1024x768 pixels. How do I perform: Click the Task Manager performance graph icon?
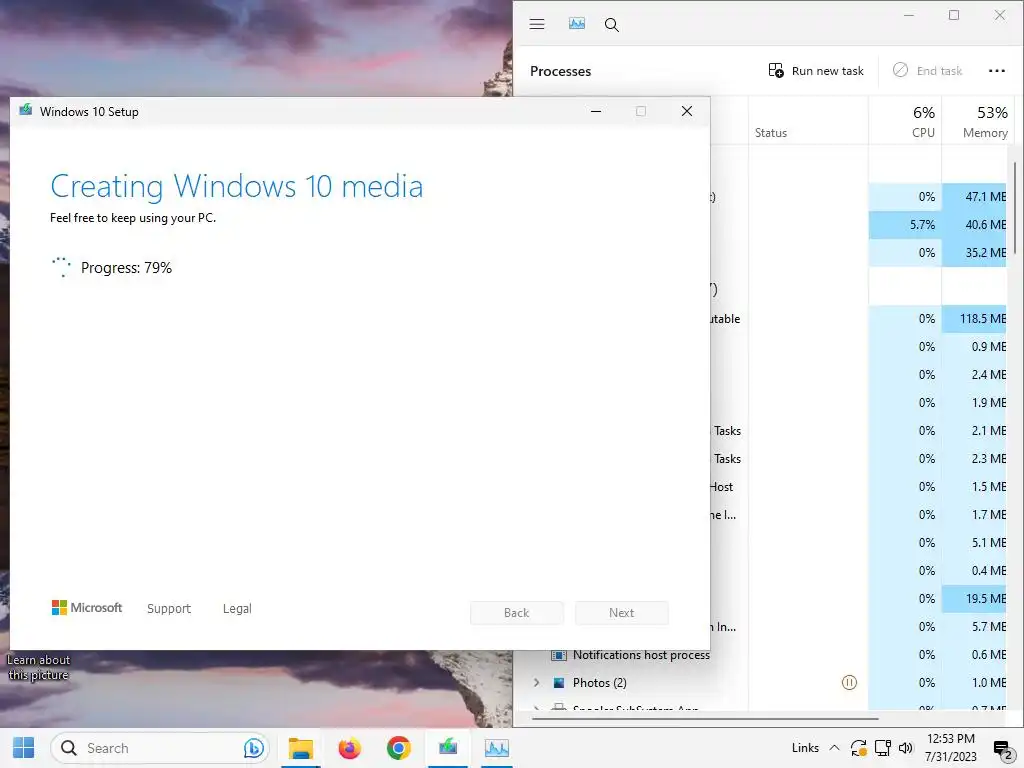click(x=577, y=24)
